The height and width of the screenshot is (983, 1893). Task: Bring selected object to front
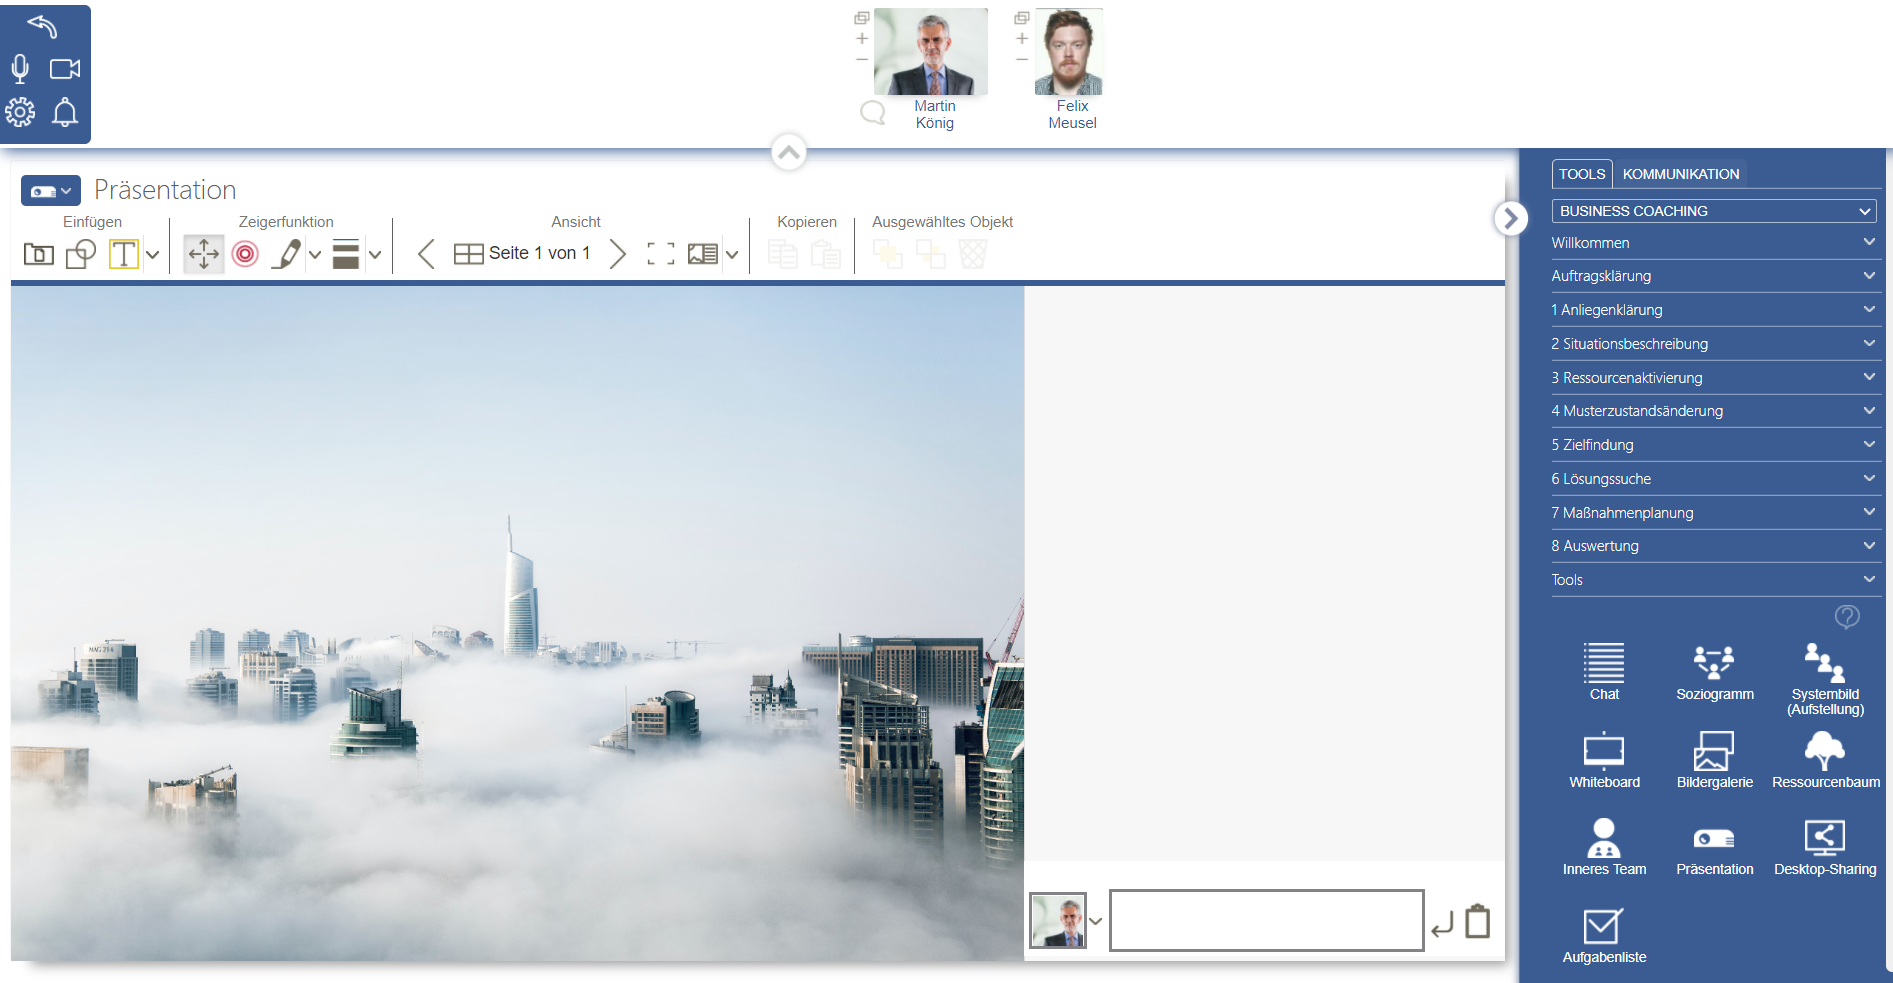(x=888, y=254)
